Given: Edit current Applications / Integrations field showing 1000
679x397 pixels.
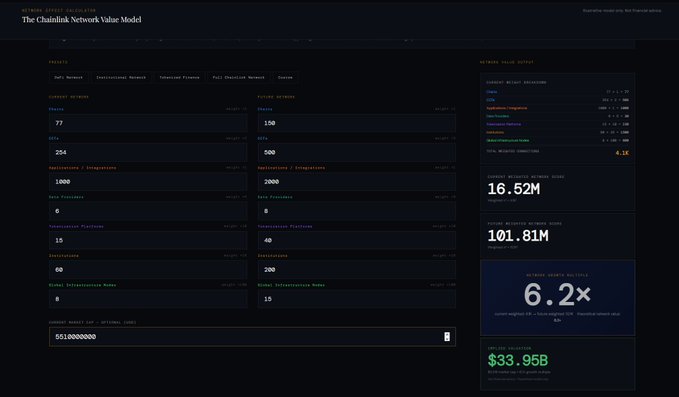Looking at the screenshot, I should pyautogui.click(x=148, y=182).
